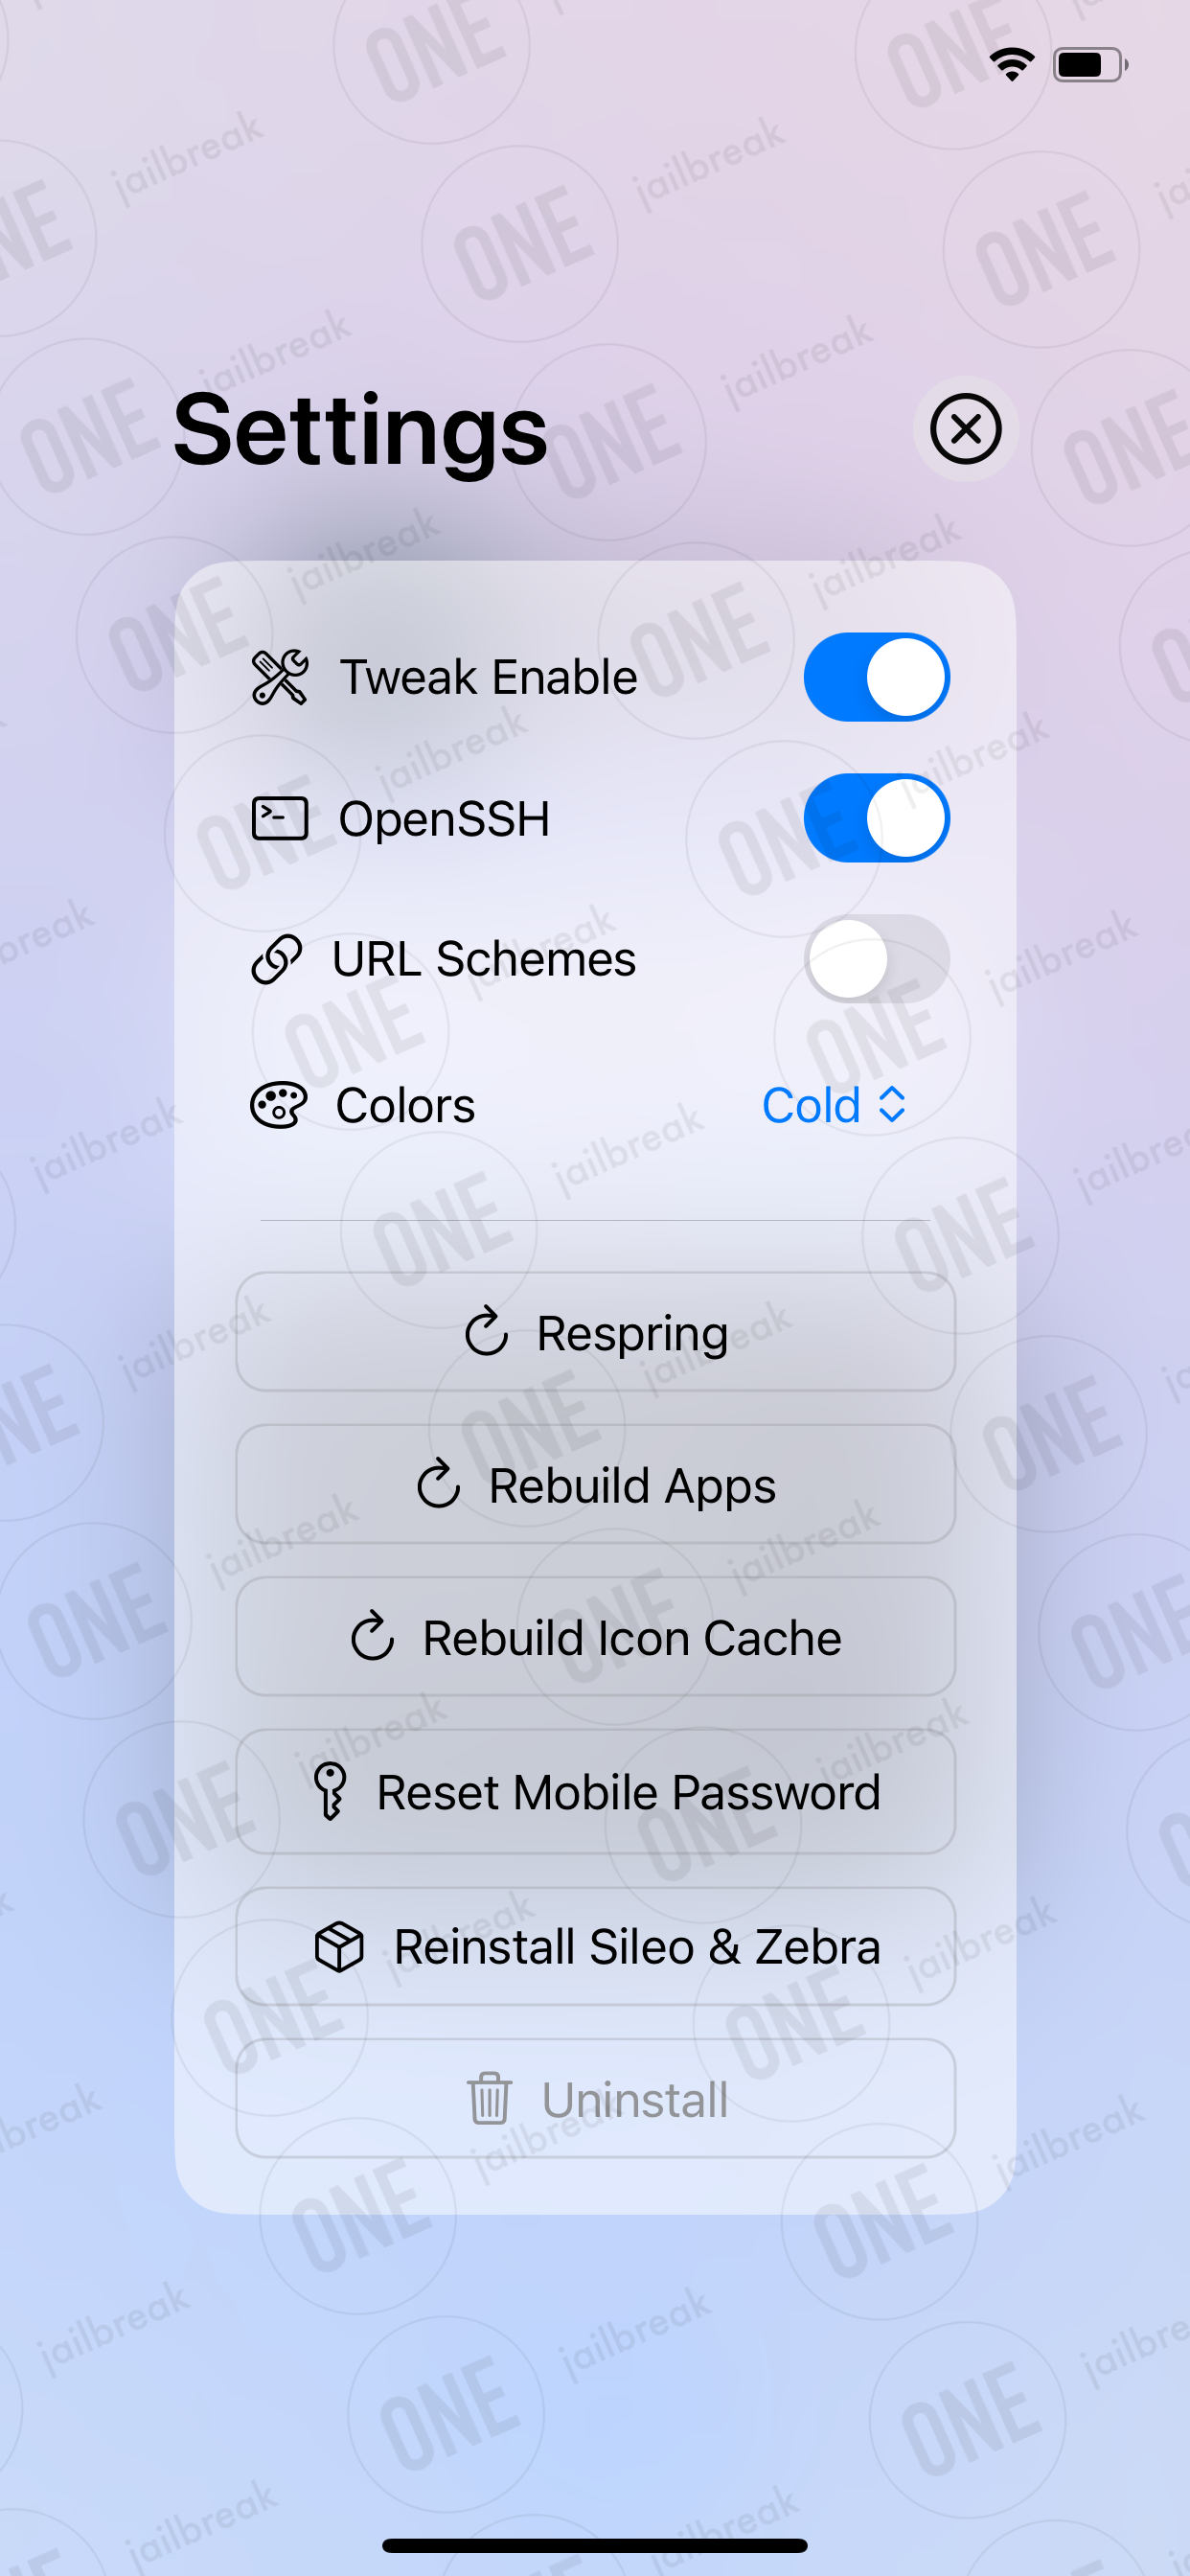The height and width of the screenshot is (2576, 1190).
Task: Click the box icon on Reinstall Sileo & Zebra
Action: (x=339, y=1946)
